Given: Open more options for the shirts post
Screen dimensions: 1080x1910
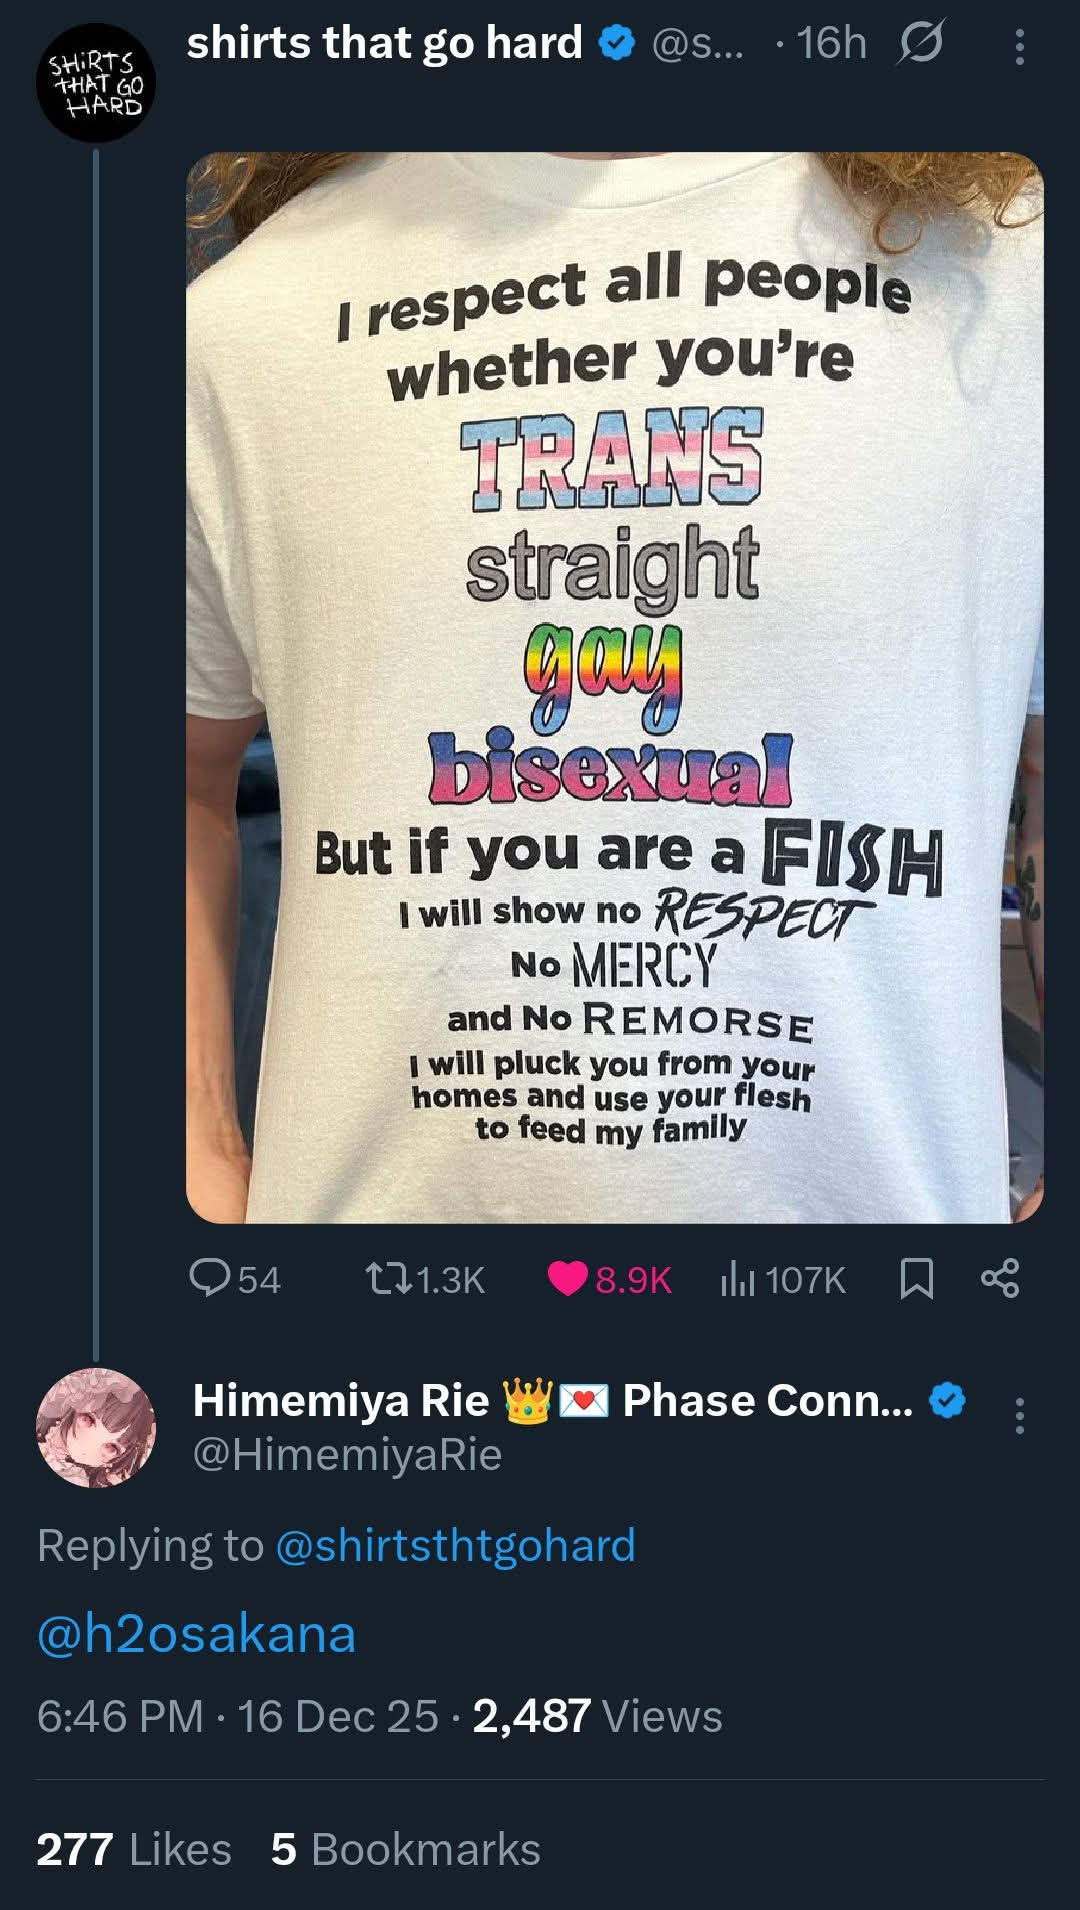Looking at the screenshot, I should click(x=1019, y=47).
